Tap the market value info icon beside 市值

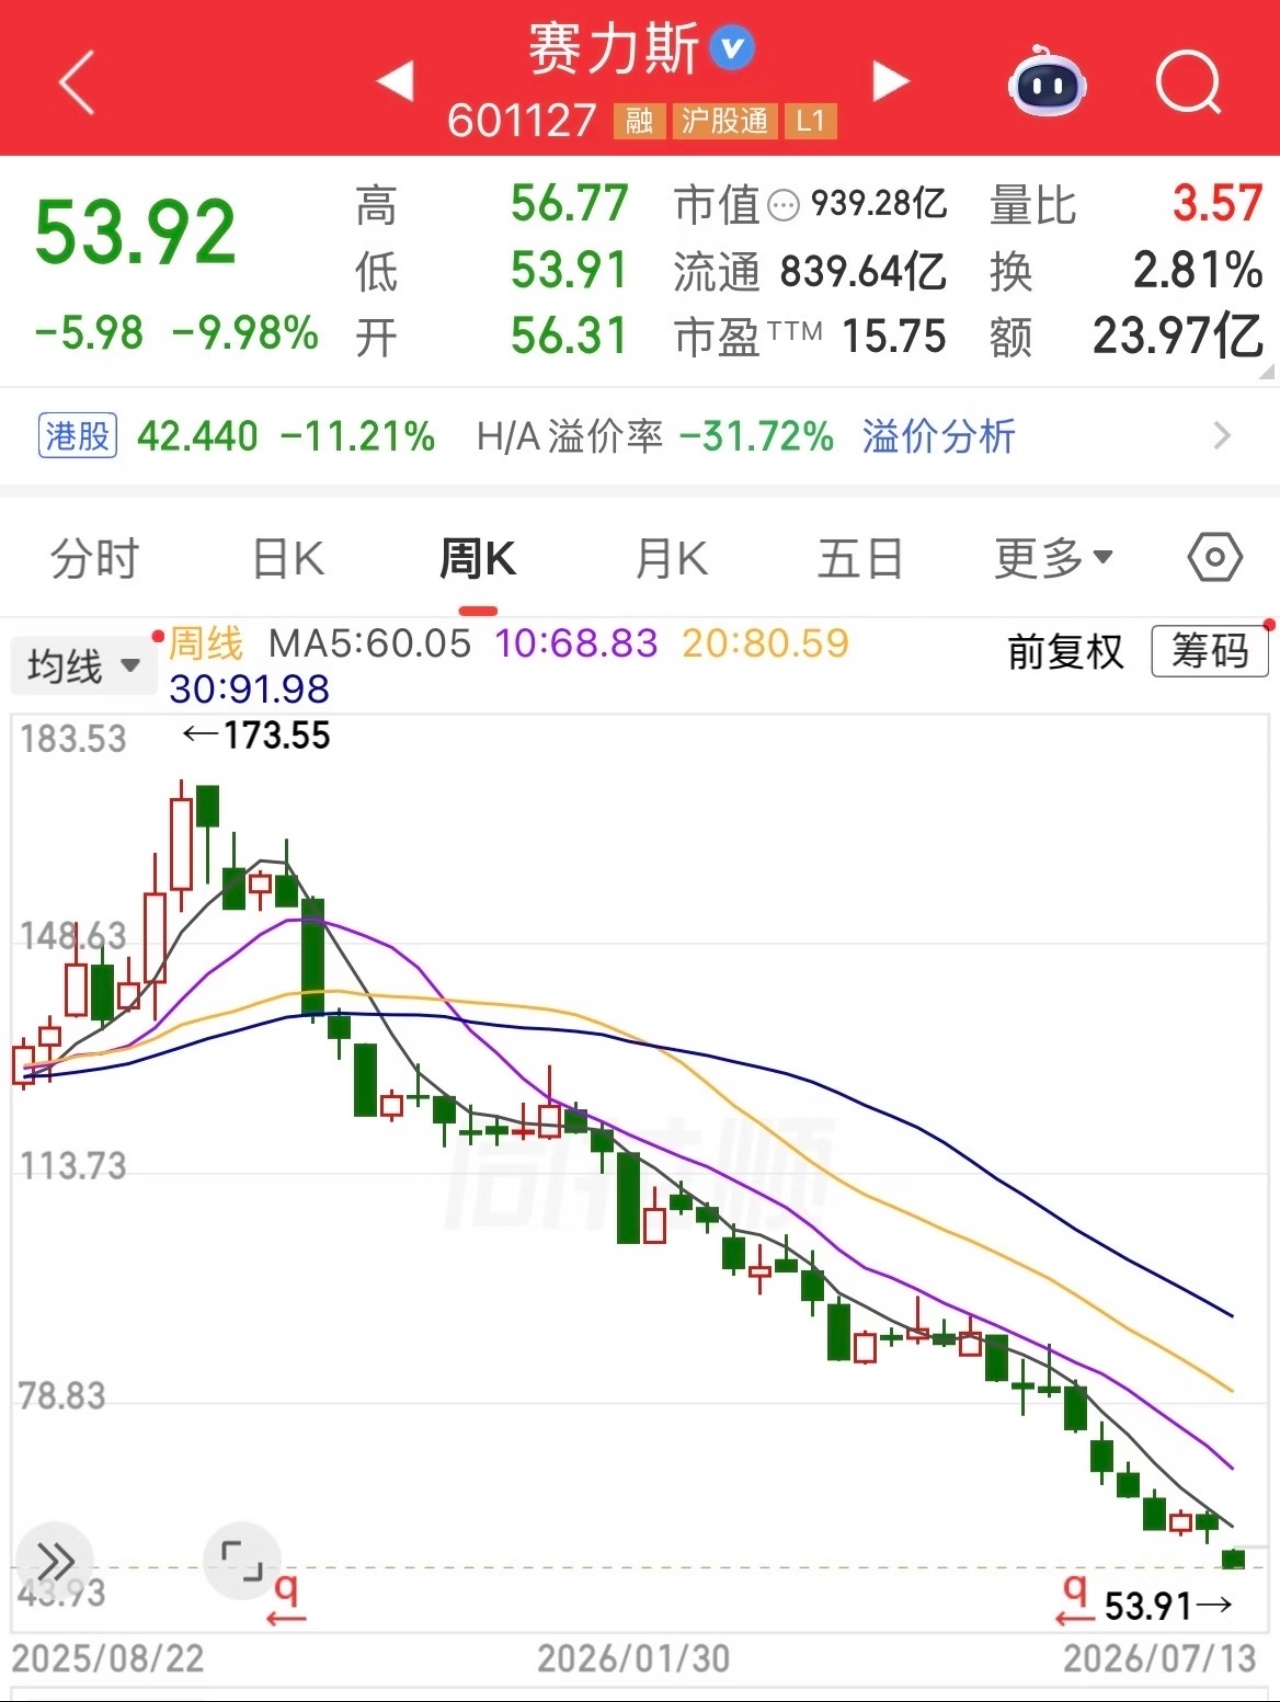pyautogui.click(x=783, y=206)
